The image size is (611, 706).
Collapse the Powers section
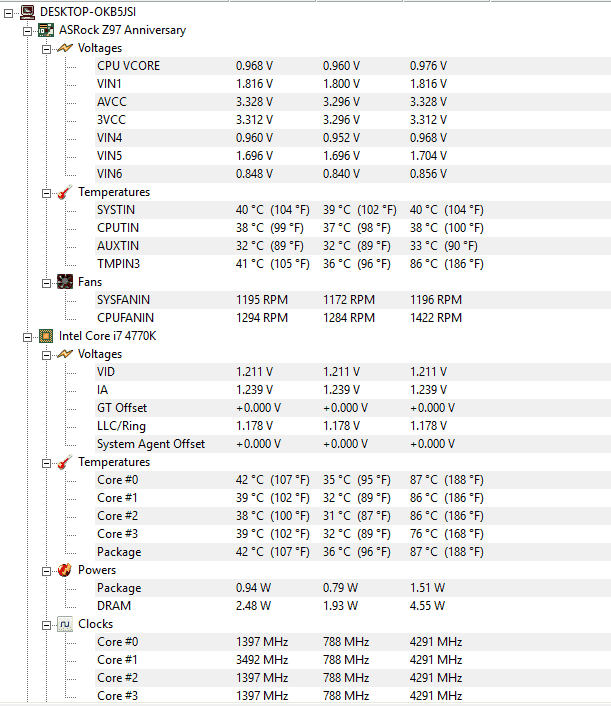(46, 571)
